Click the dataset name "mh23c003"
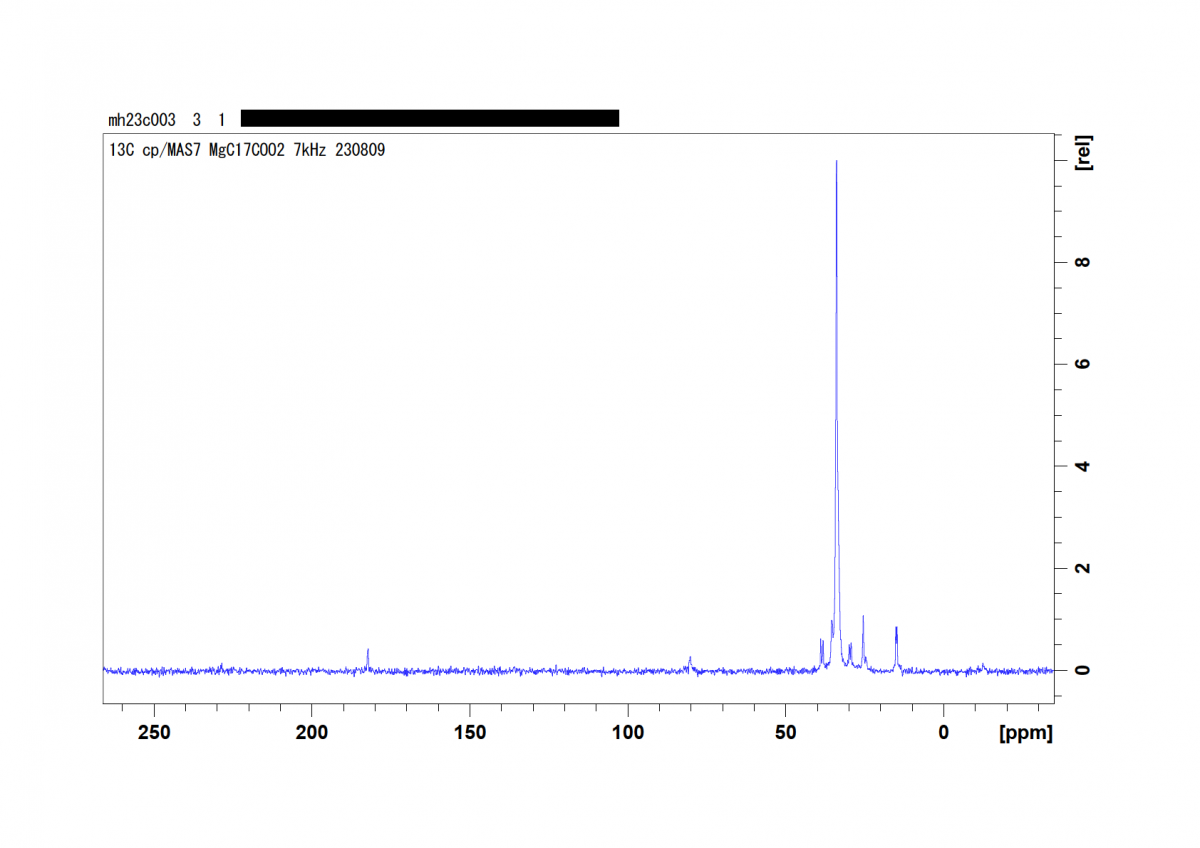 pyautogui.click(x=142, y=120)
